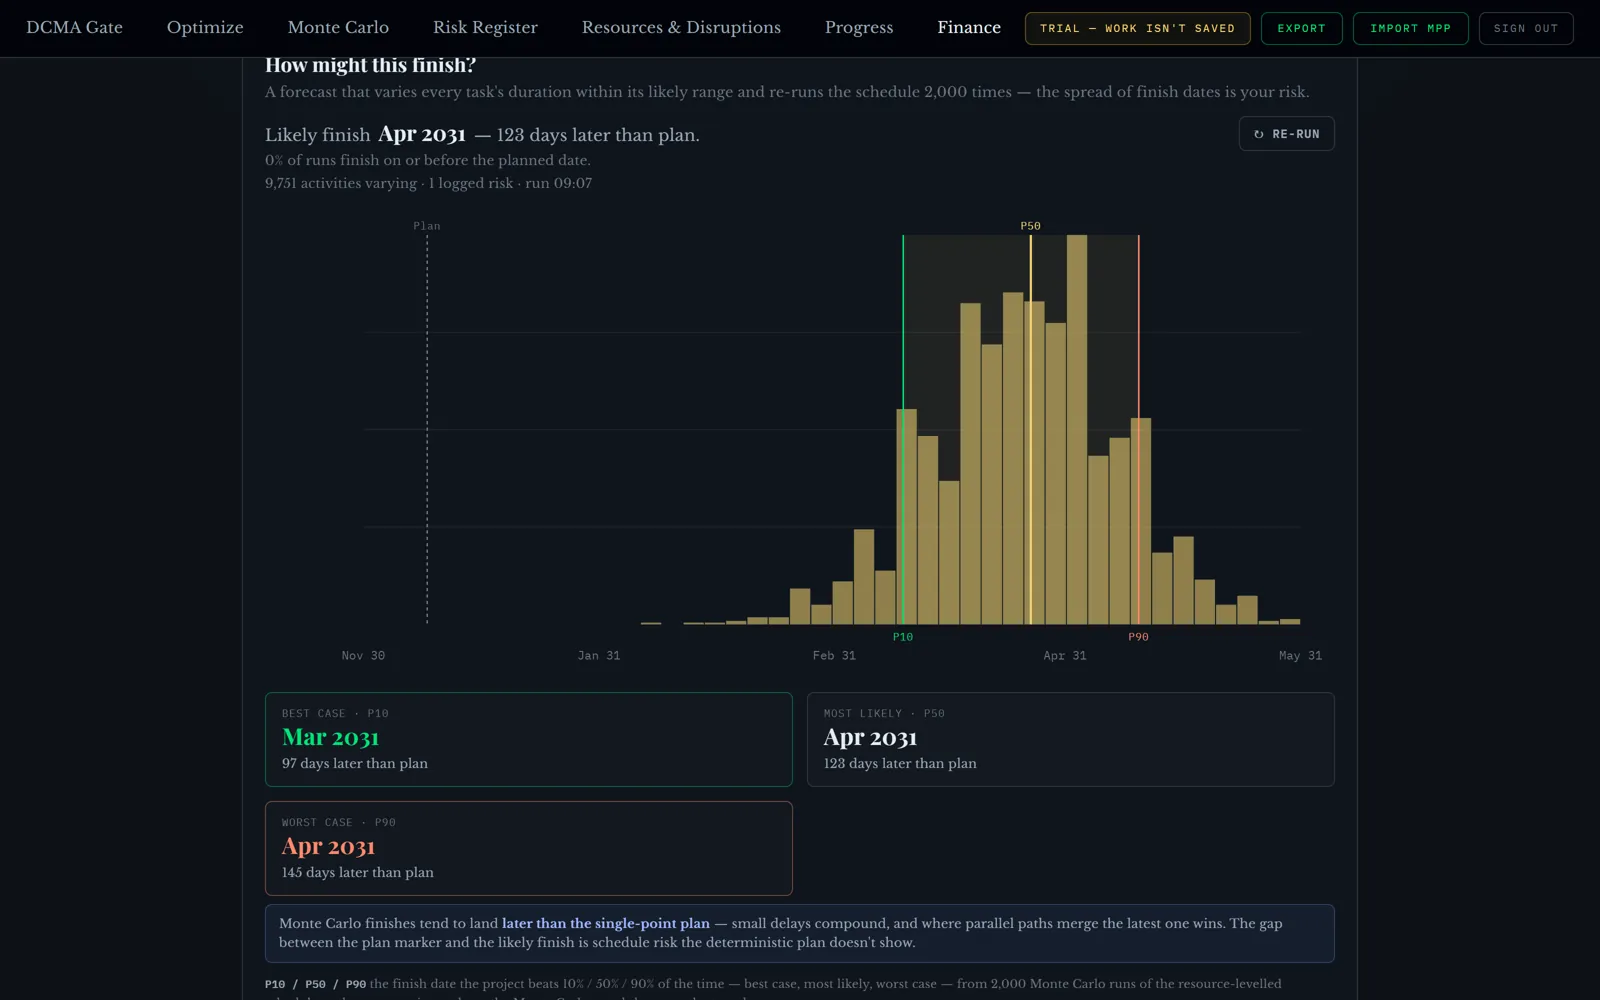Click the 'Apr 2031' likely finish date
The height and width of the screenshot is (1000, 1600).
click(x=422, y=135)
